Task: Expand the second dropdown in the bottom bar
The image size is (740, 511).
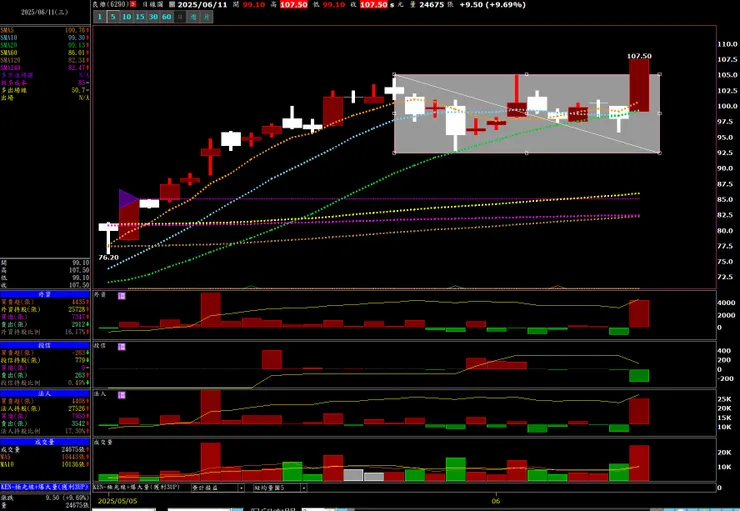Action: coord(280,487)
